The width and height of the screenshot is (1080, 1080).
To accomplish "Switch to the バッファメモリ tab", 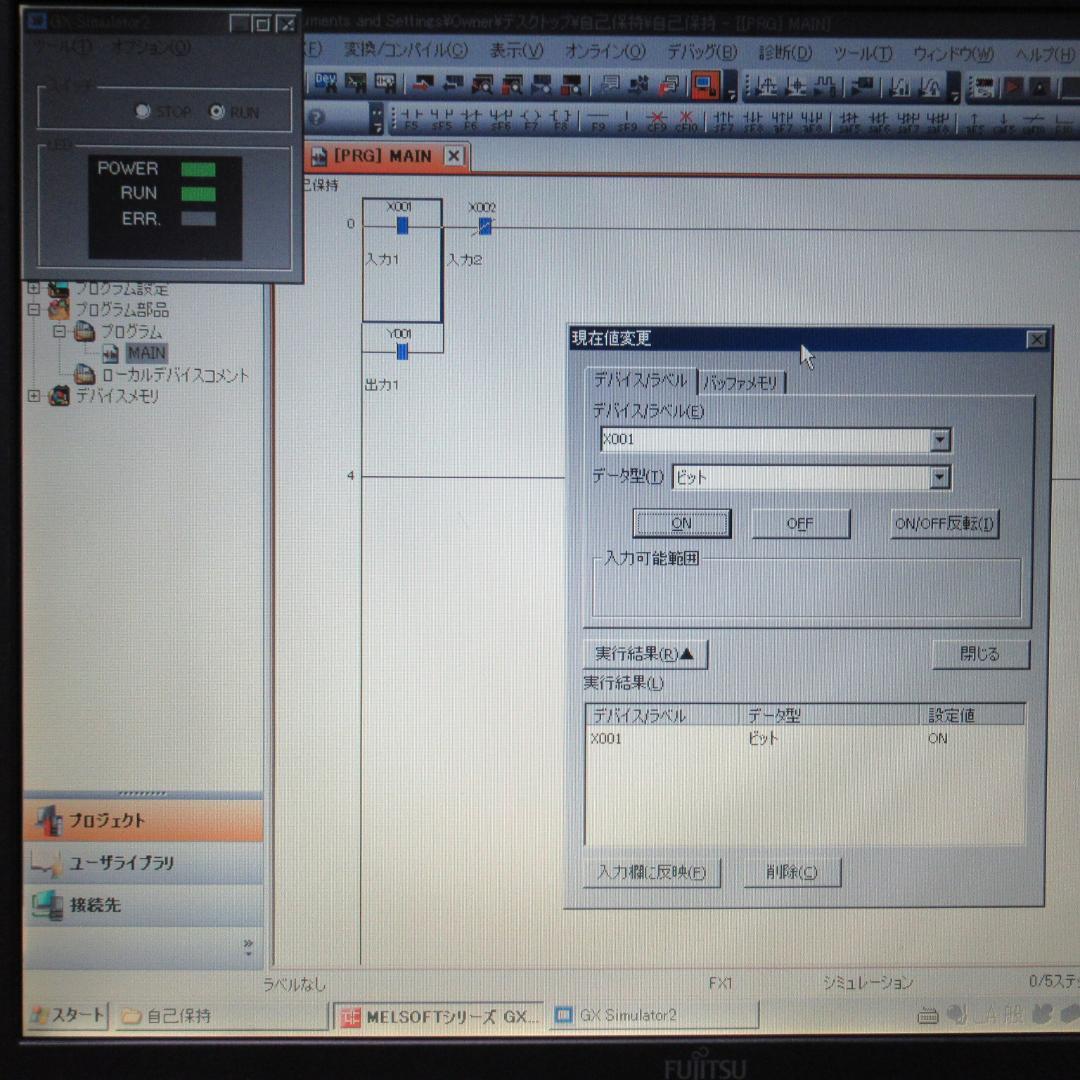I will click(x=742, y=383).
